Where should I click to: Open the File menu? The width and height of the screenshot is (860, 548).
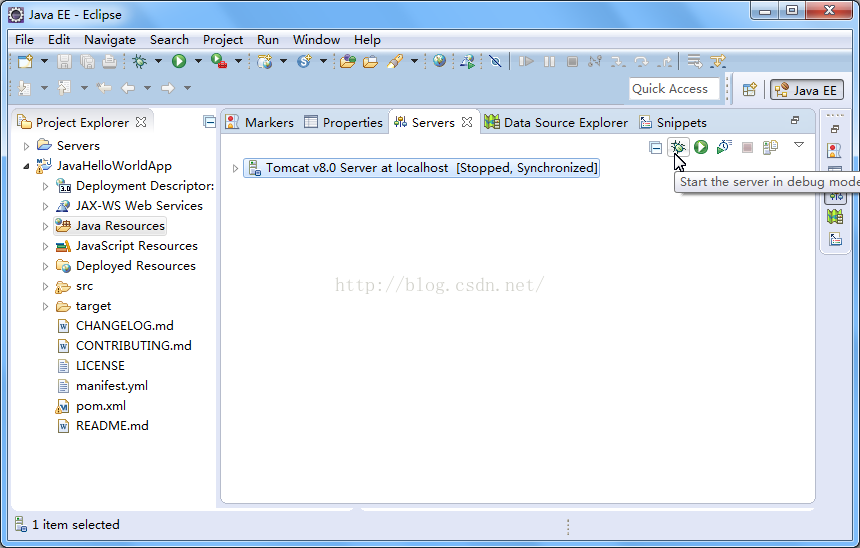(x=24, y=39)
